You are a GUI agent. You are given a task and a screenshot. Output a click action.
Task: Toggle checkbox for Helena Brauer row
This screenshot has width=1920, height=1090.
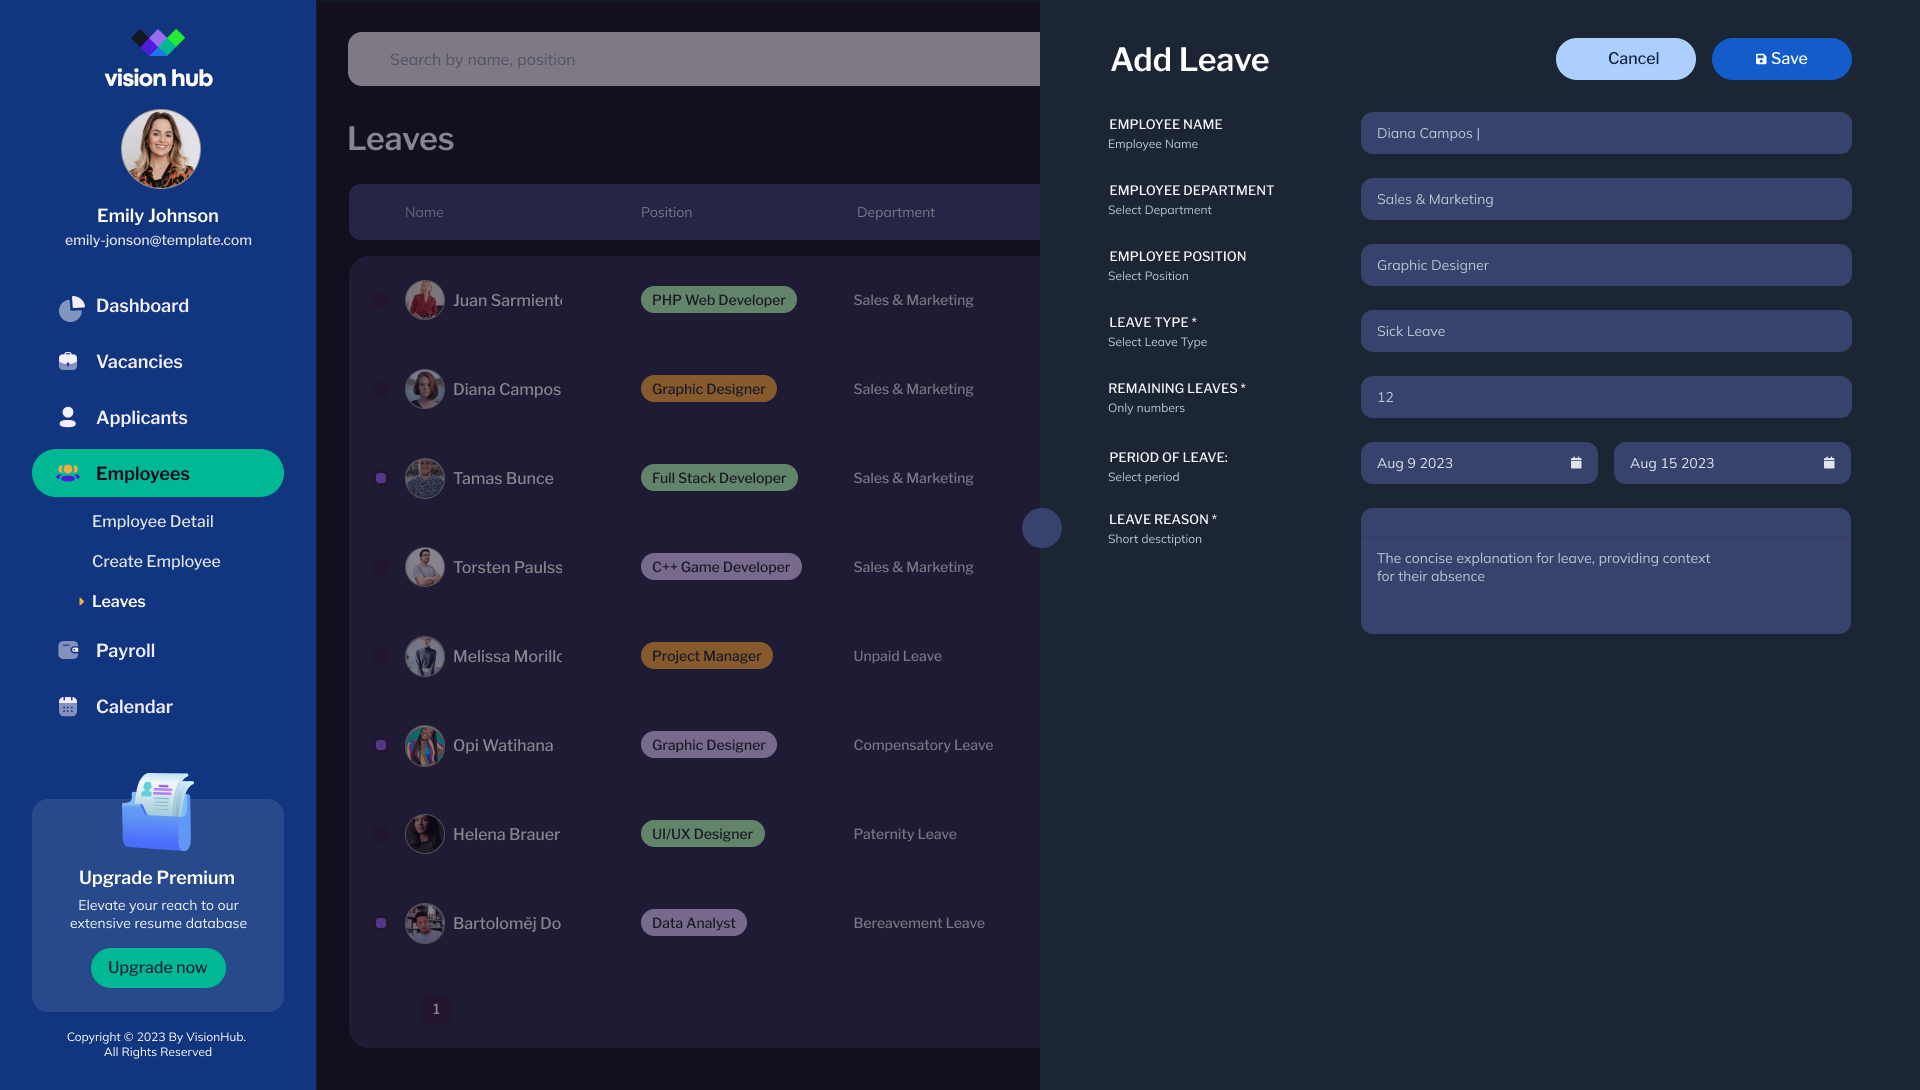coord(381,834)
